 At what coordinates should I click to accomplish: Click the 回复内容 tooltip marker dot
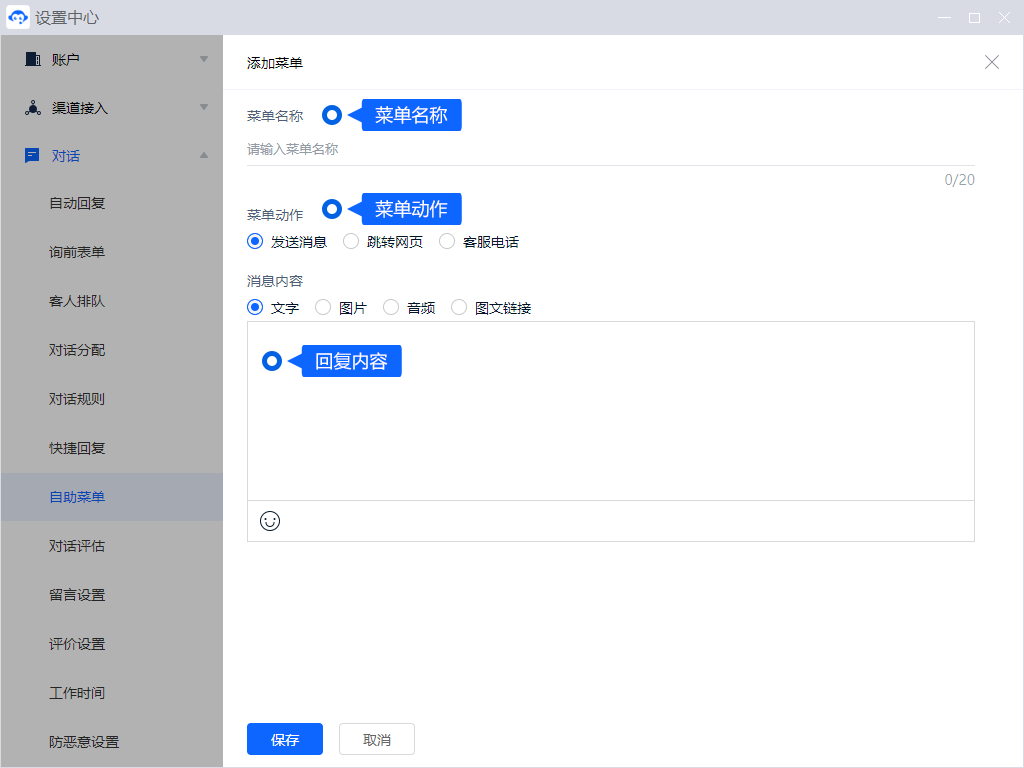coord(272,361)
